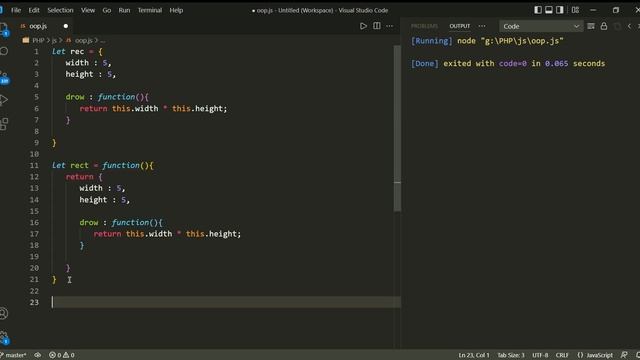Click 'rect' variable on line 11
The image size is (640, 360).
coord(79,165)
